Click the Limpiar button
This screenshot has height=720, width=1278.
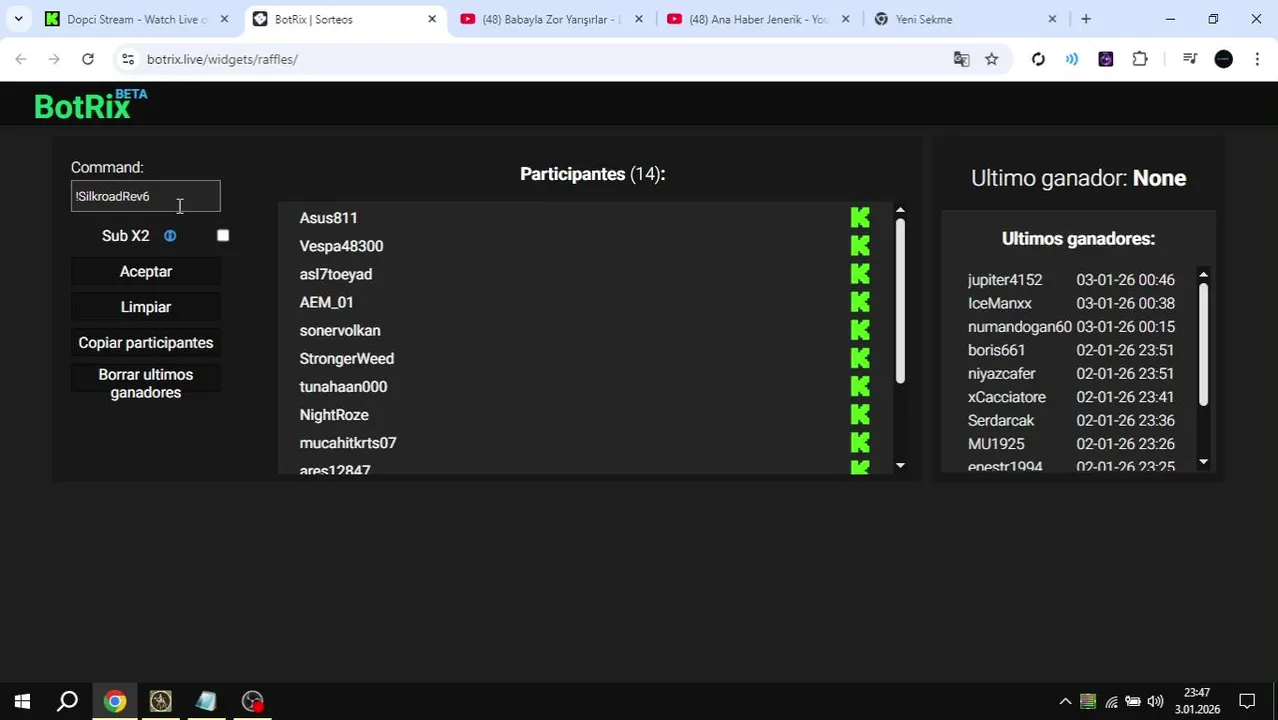point(146,307)
